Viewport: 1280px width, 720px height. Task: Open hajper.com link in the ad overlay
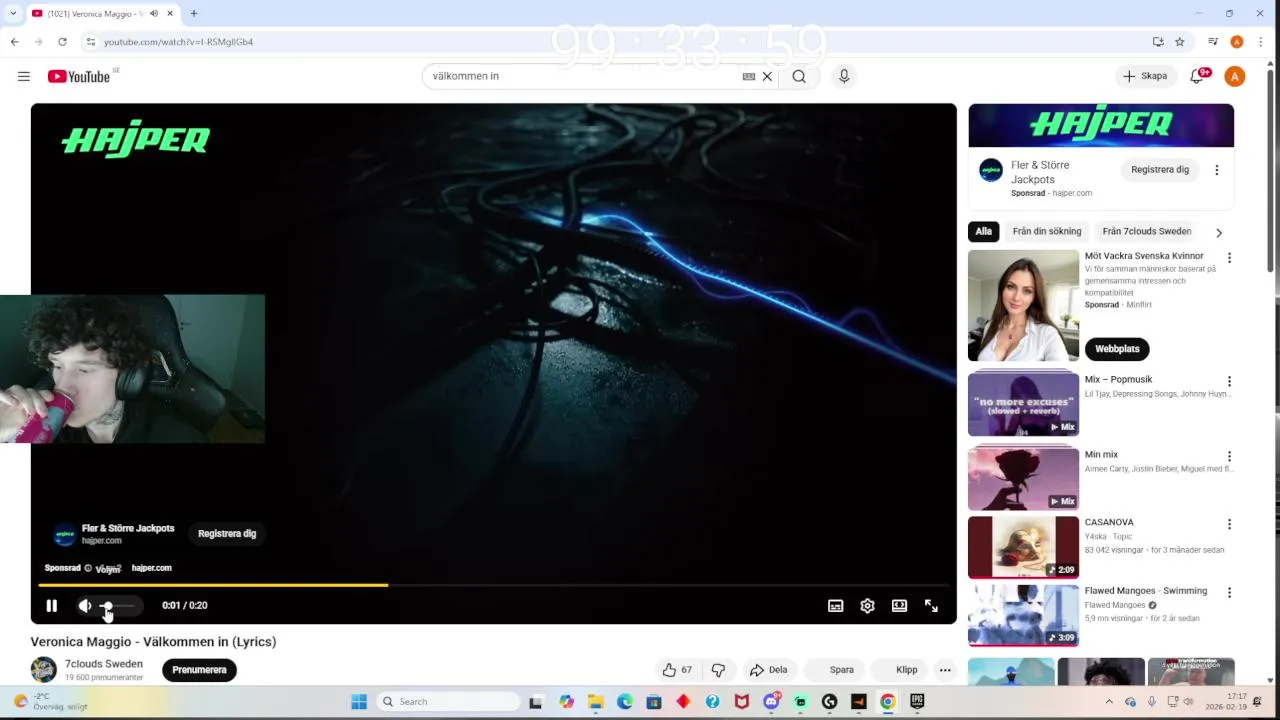click(x=152, y=568)
